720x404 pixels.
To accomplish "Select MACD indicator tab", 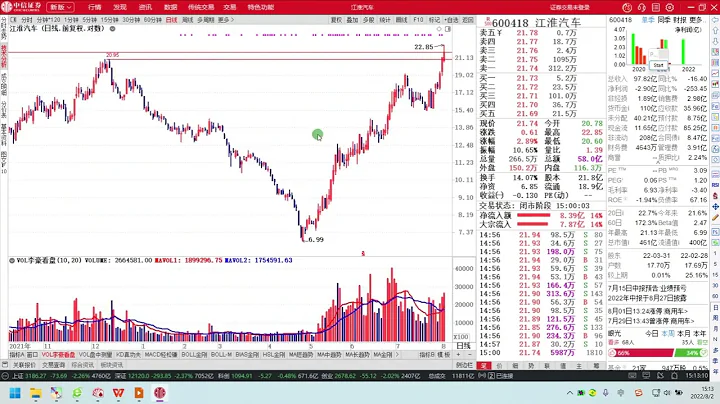I will click(x=161, y=355).
